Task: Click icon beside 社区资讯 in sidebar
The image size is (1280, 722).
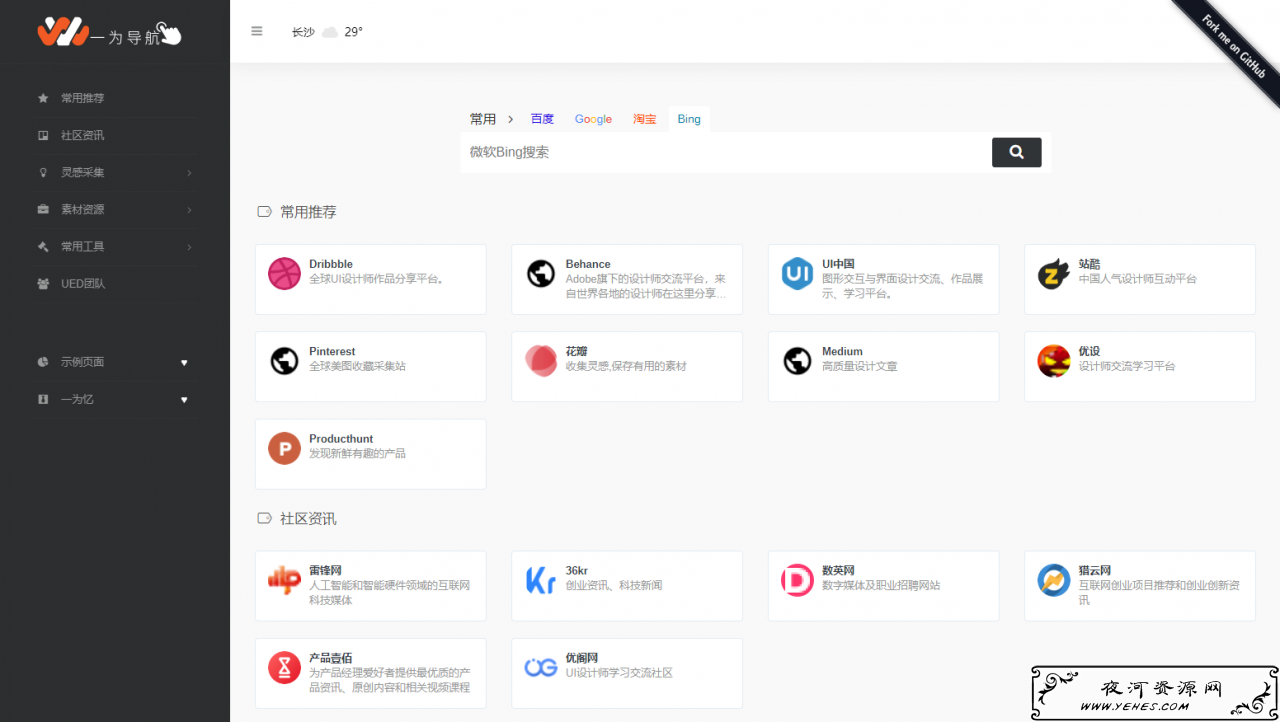Action: (43, 135)
